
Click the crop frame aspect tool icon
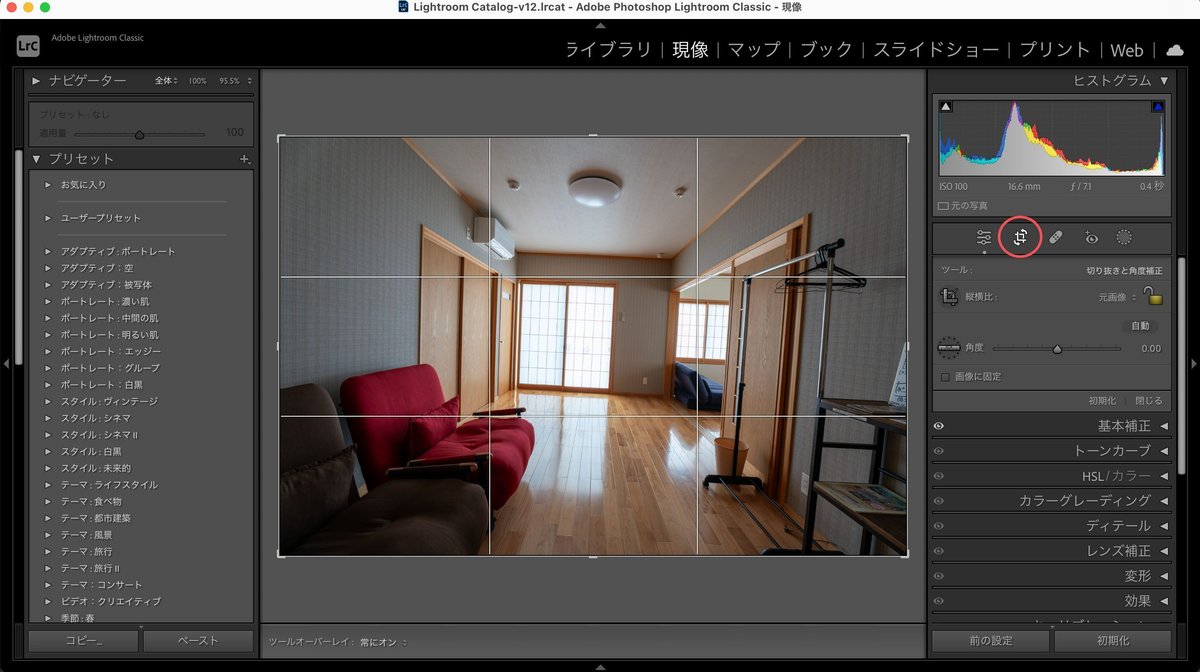tap(949, 297)
